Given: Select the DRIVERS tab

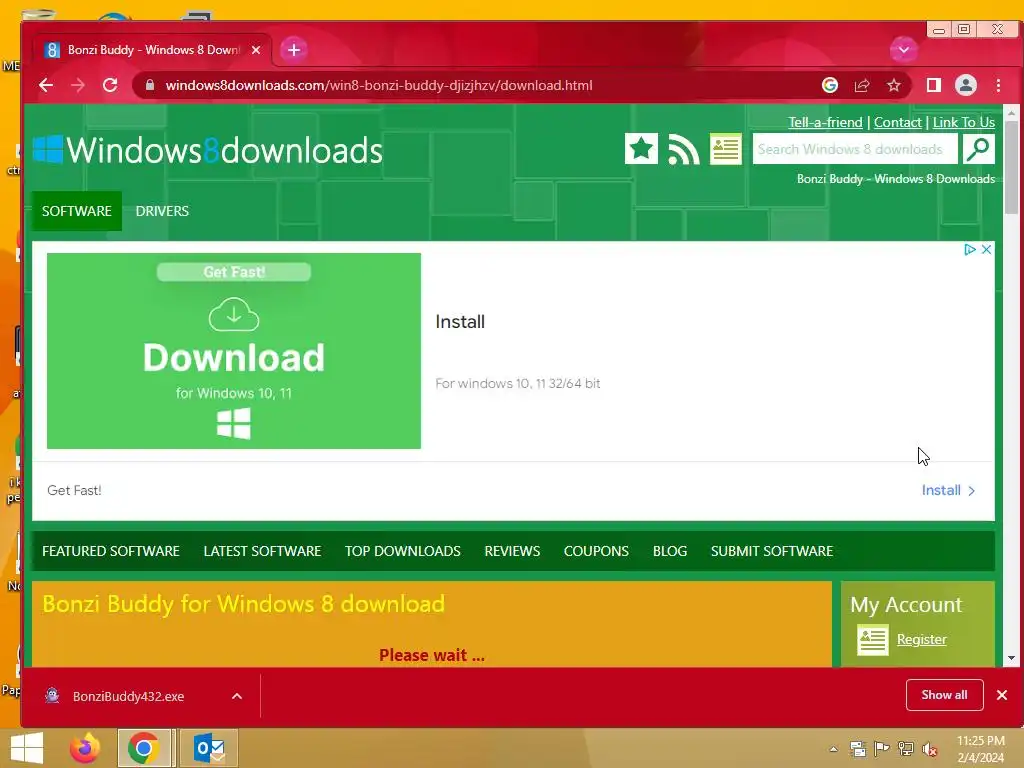Looking at the screenshot, I should point(162,211).
